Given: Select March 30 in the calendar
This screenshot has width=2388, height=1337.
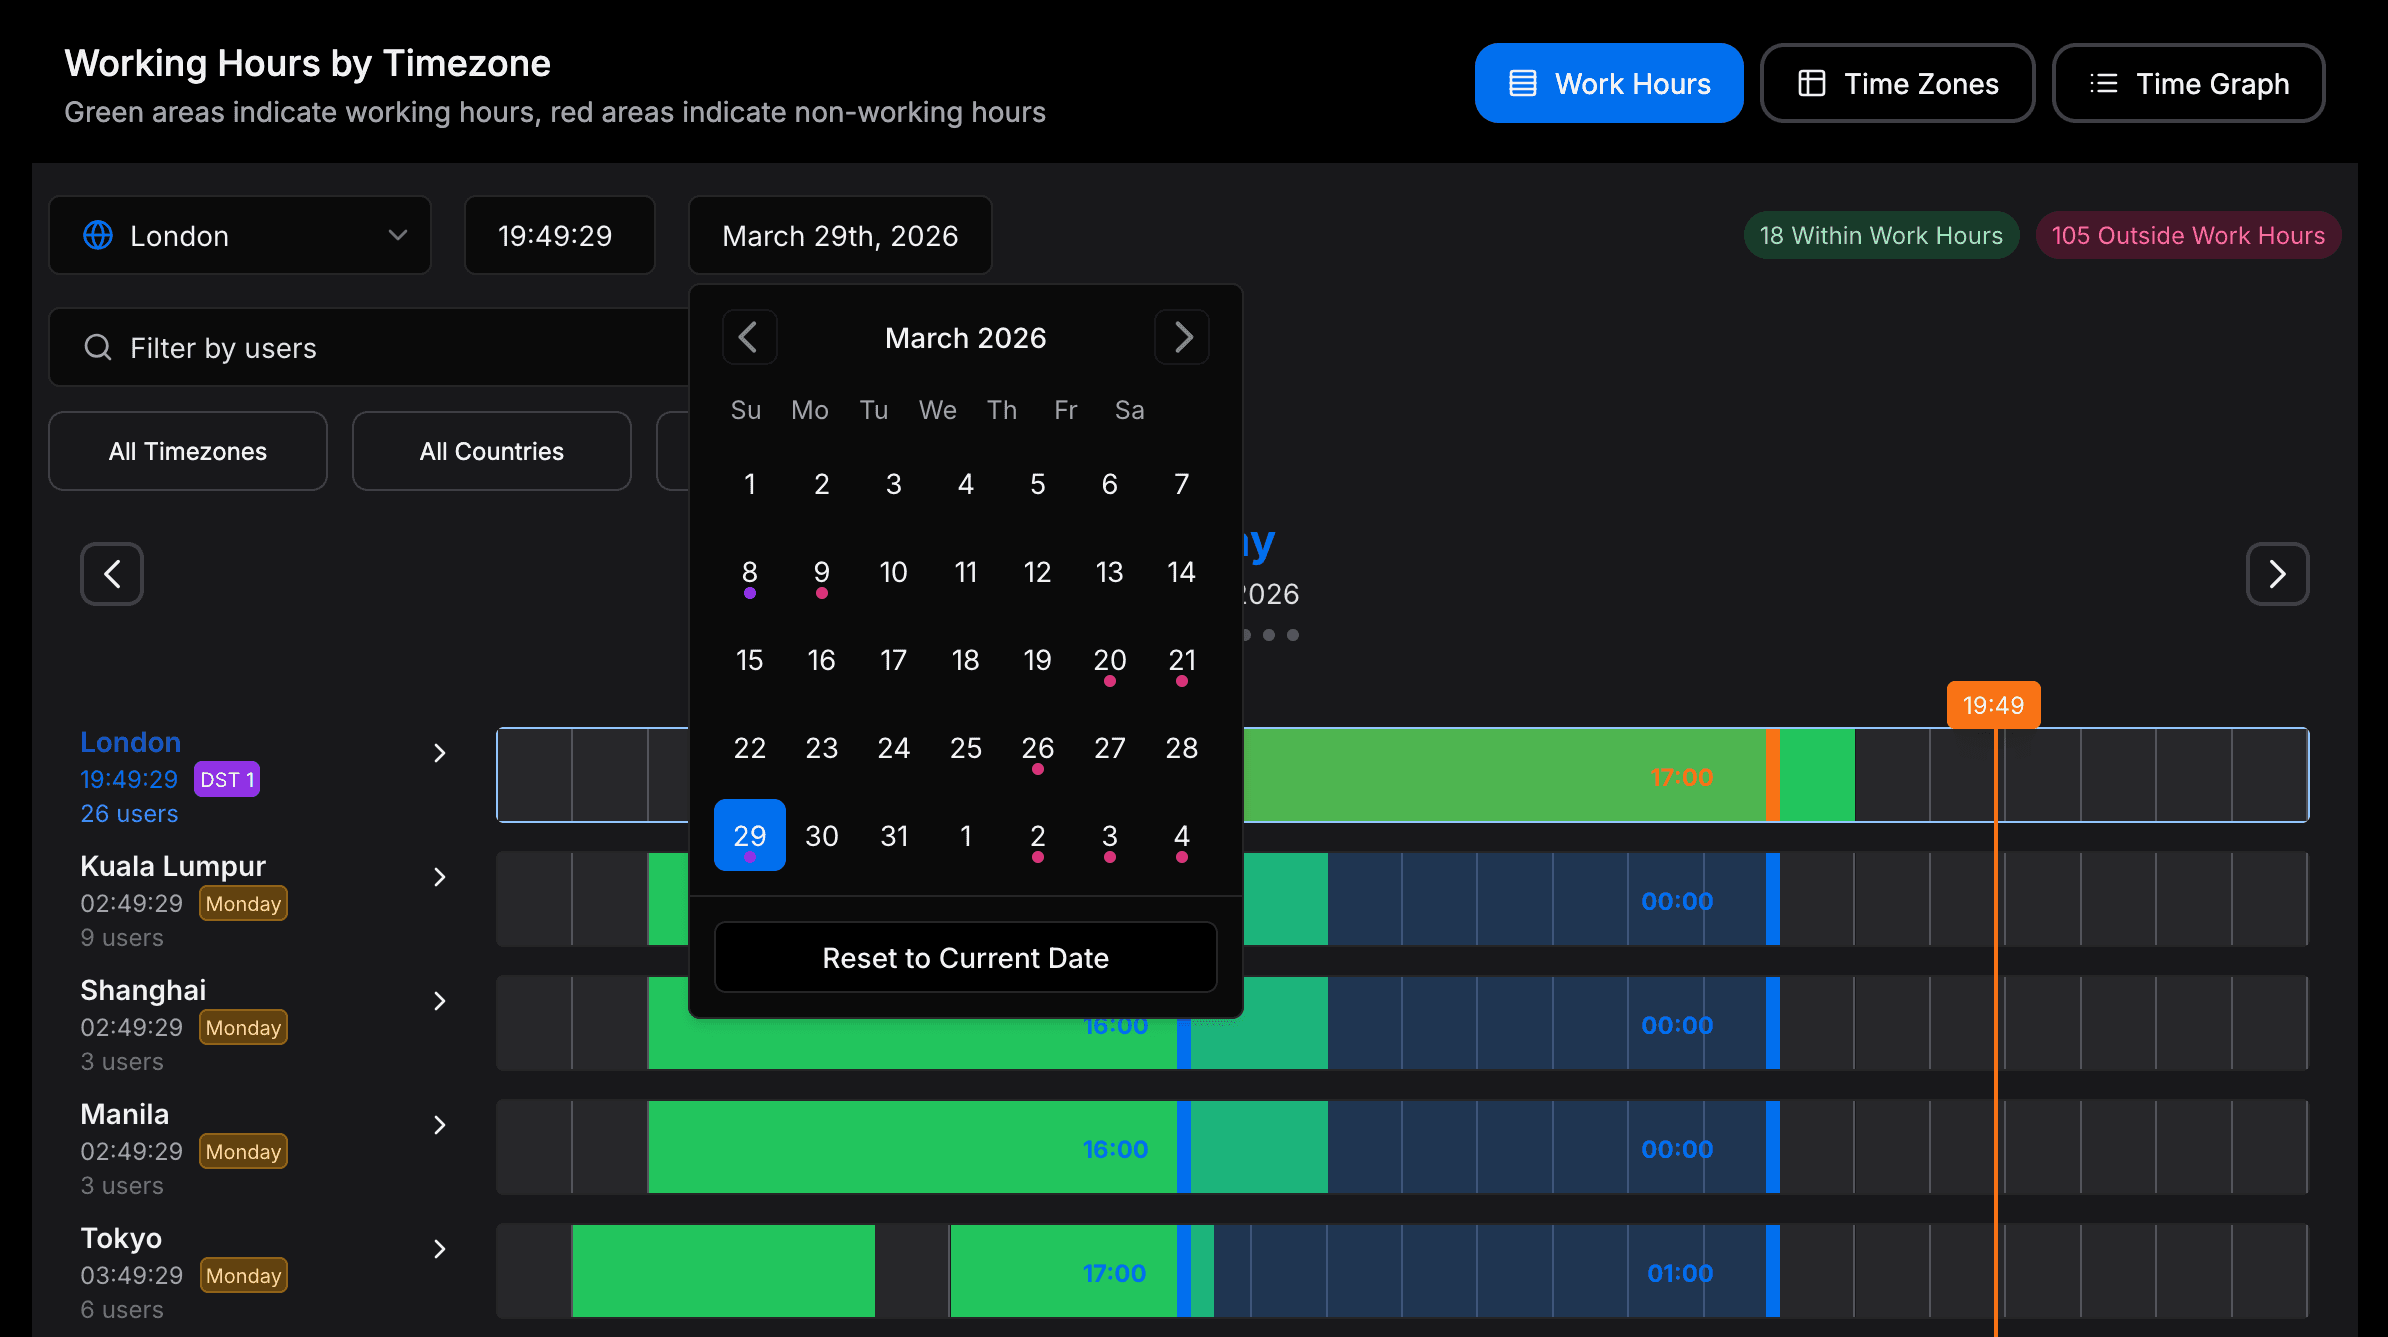Looking at the screenshot, I should (x=821, y=835).
